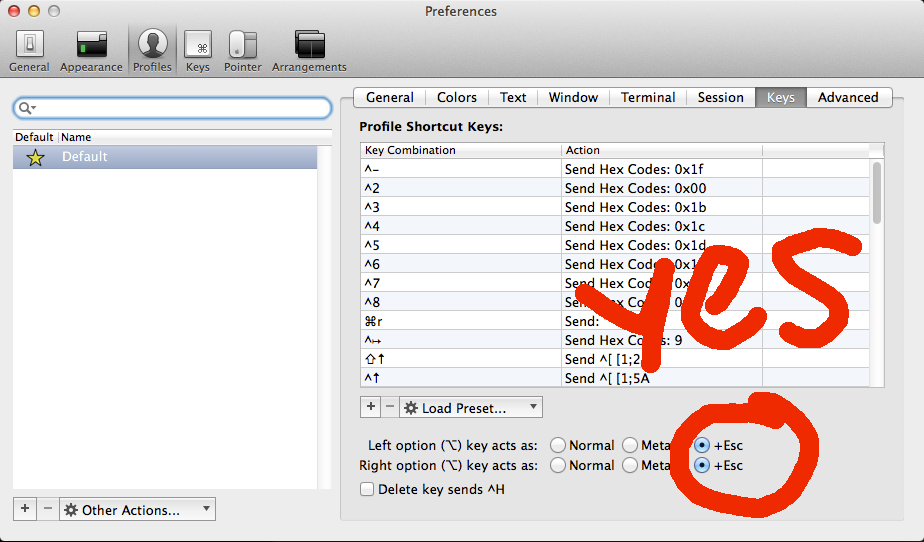
Task: Select the Keys profile tab
Action: [781, 97]
